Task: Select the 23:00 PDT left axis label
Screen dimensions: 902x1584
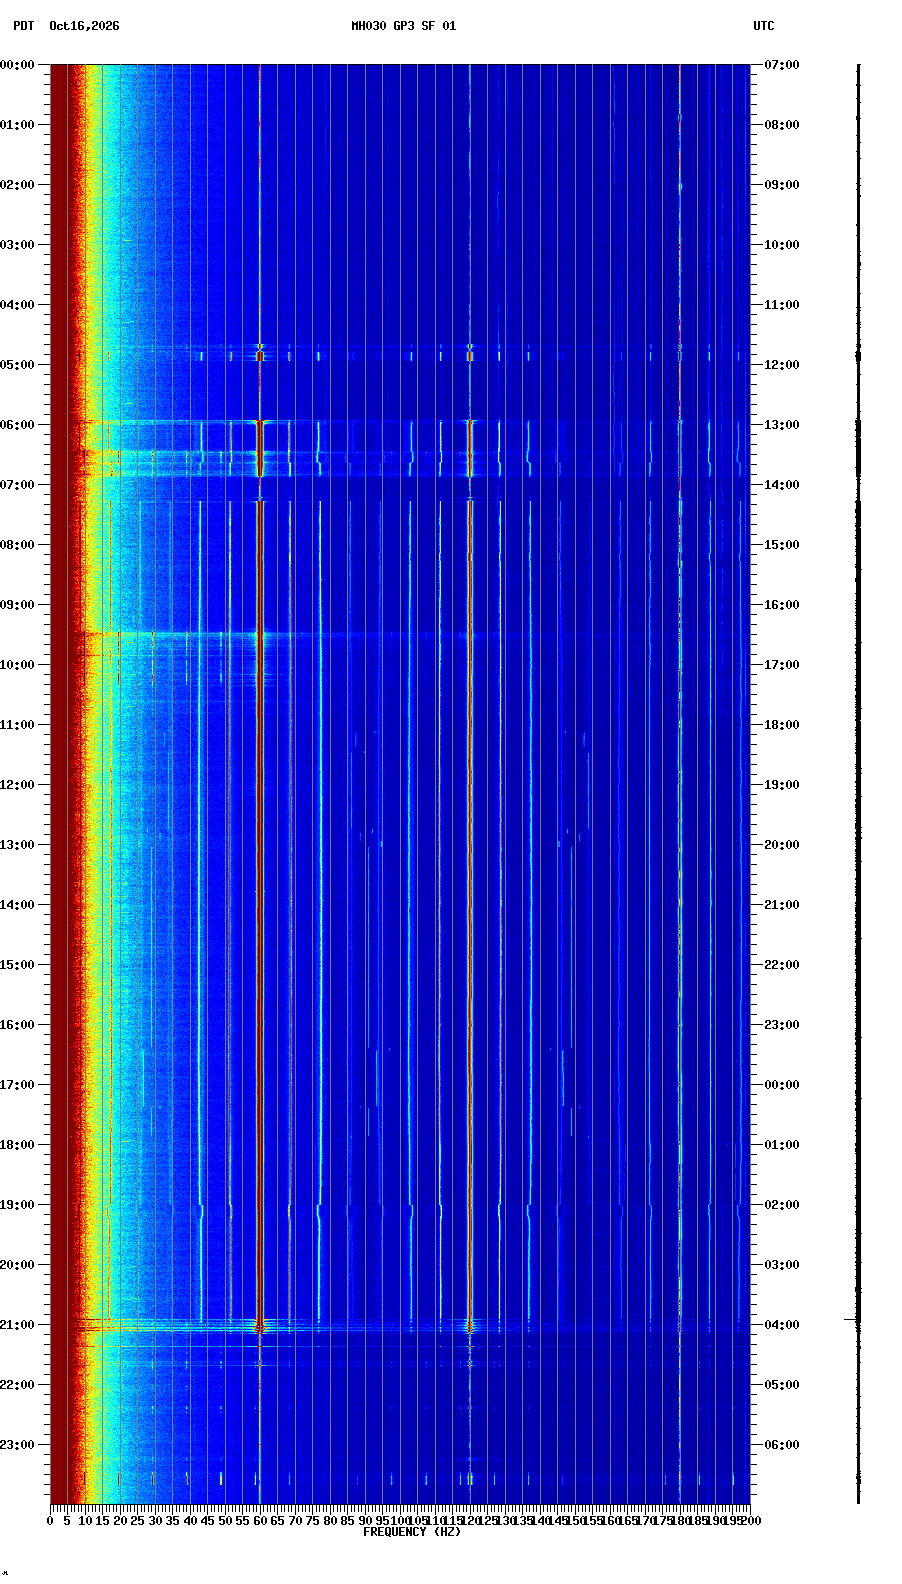Action: tap(17, 1445)
